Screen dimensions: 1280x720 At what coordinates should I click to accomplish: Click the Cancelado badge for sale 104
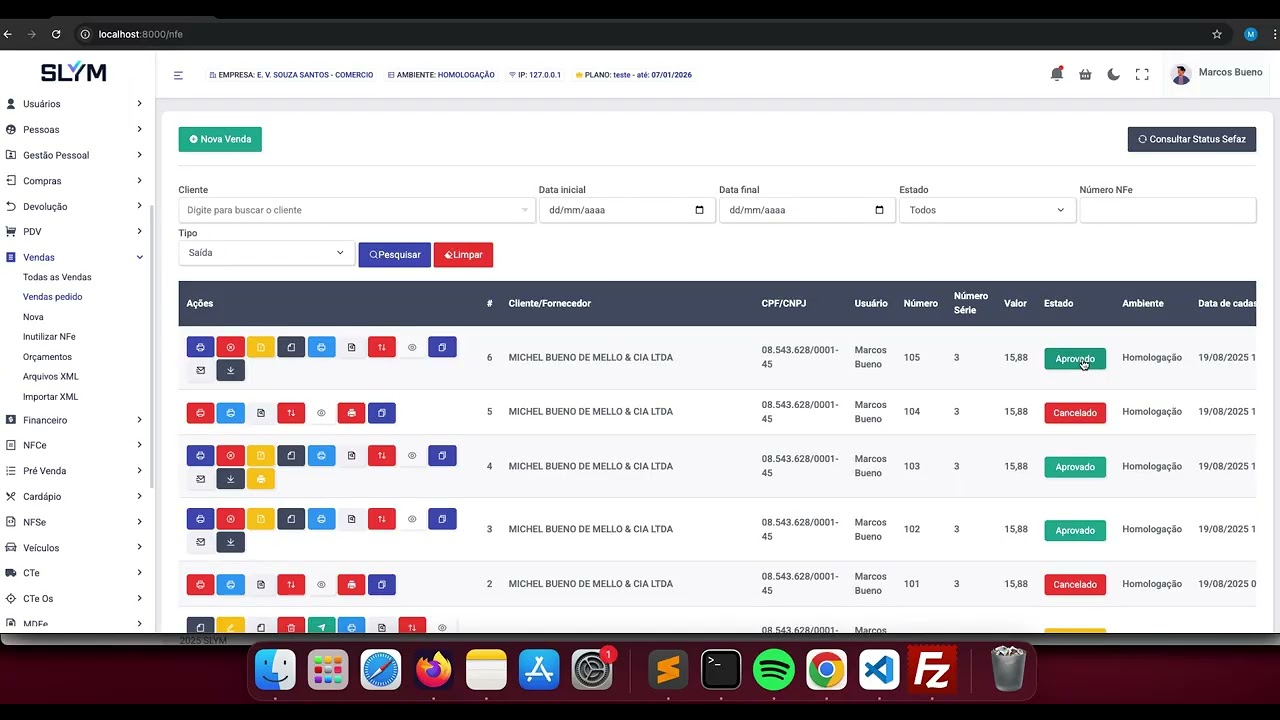point(1075,412)
